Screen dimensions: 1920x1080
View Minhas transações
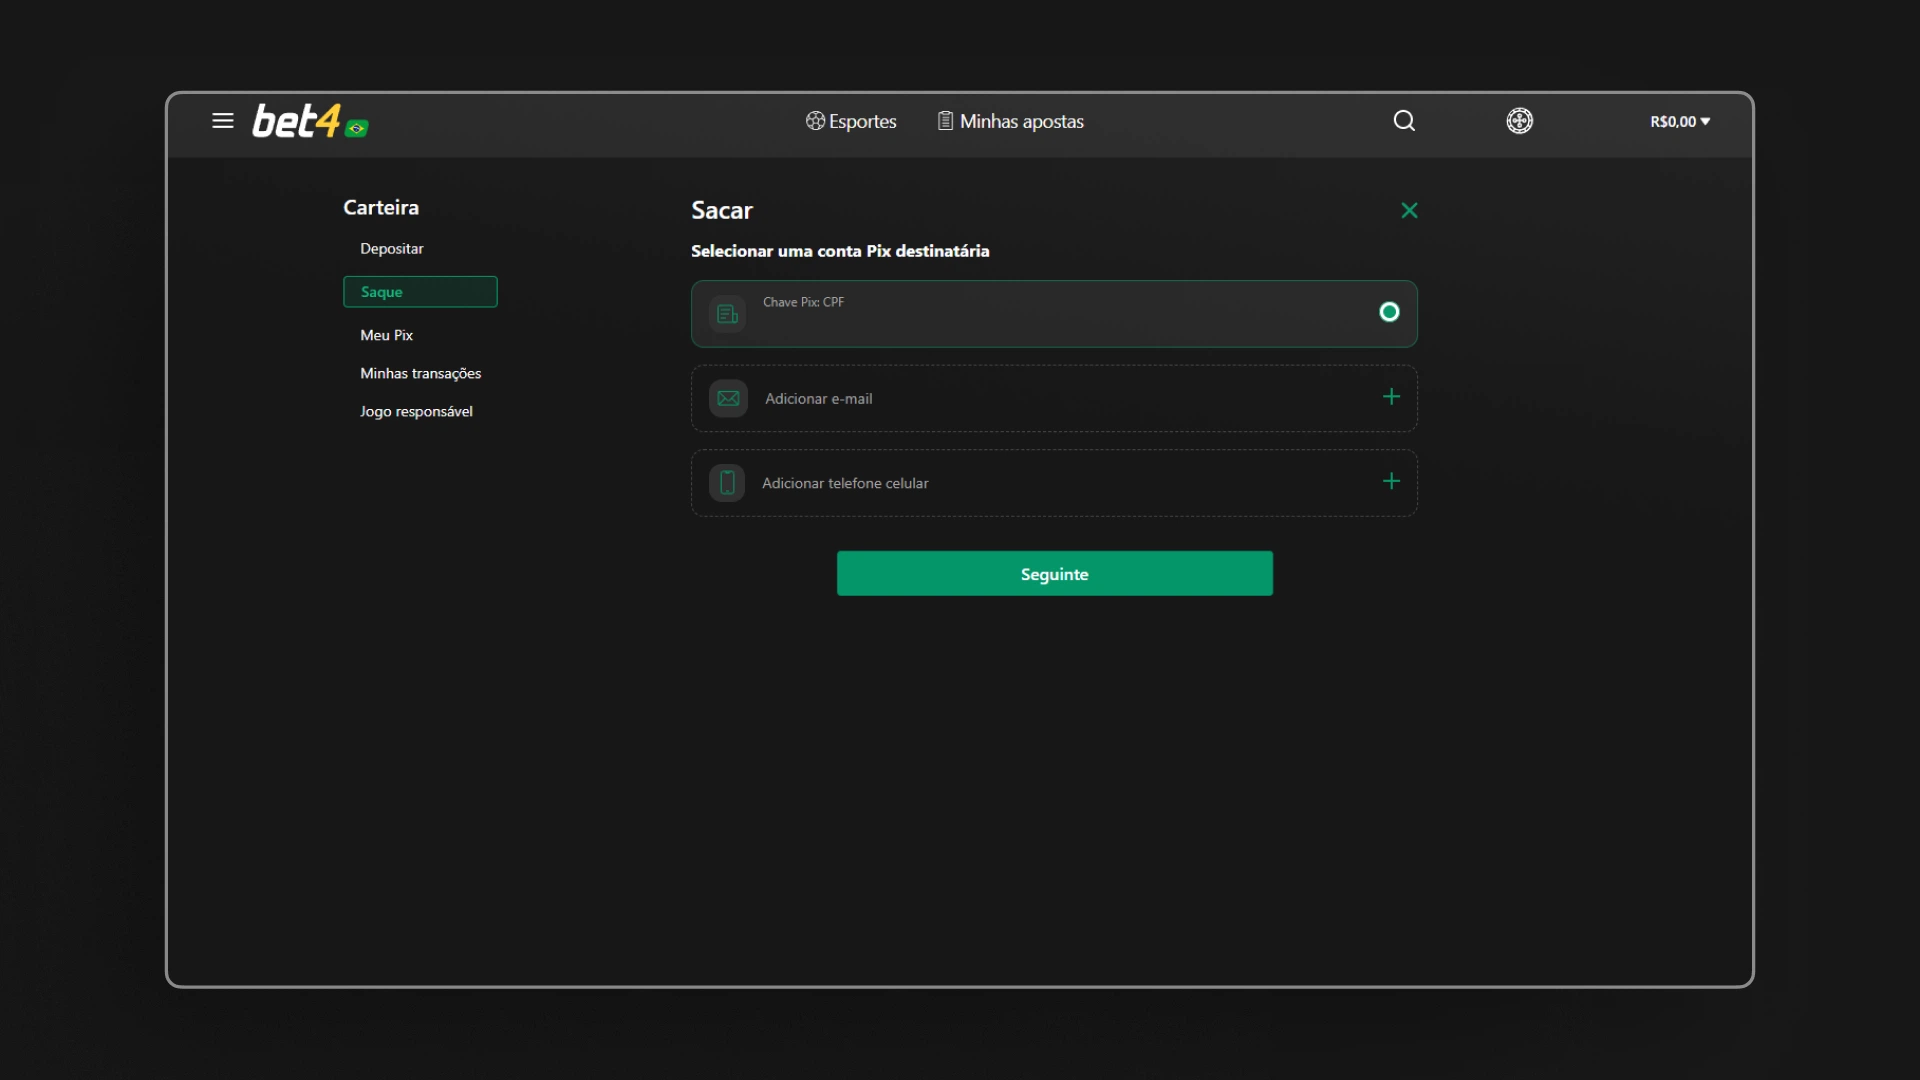(x=420, y=373)
